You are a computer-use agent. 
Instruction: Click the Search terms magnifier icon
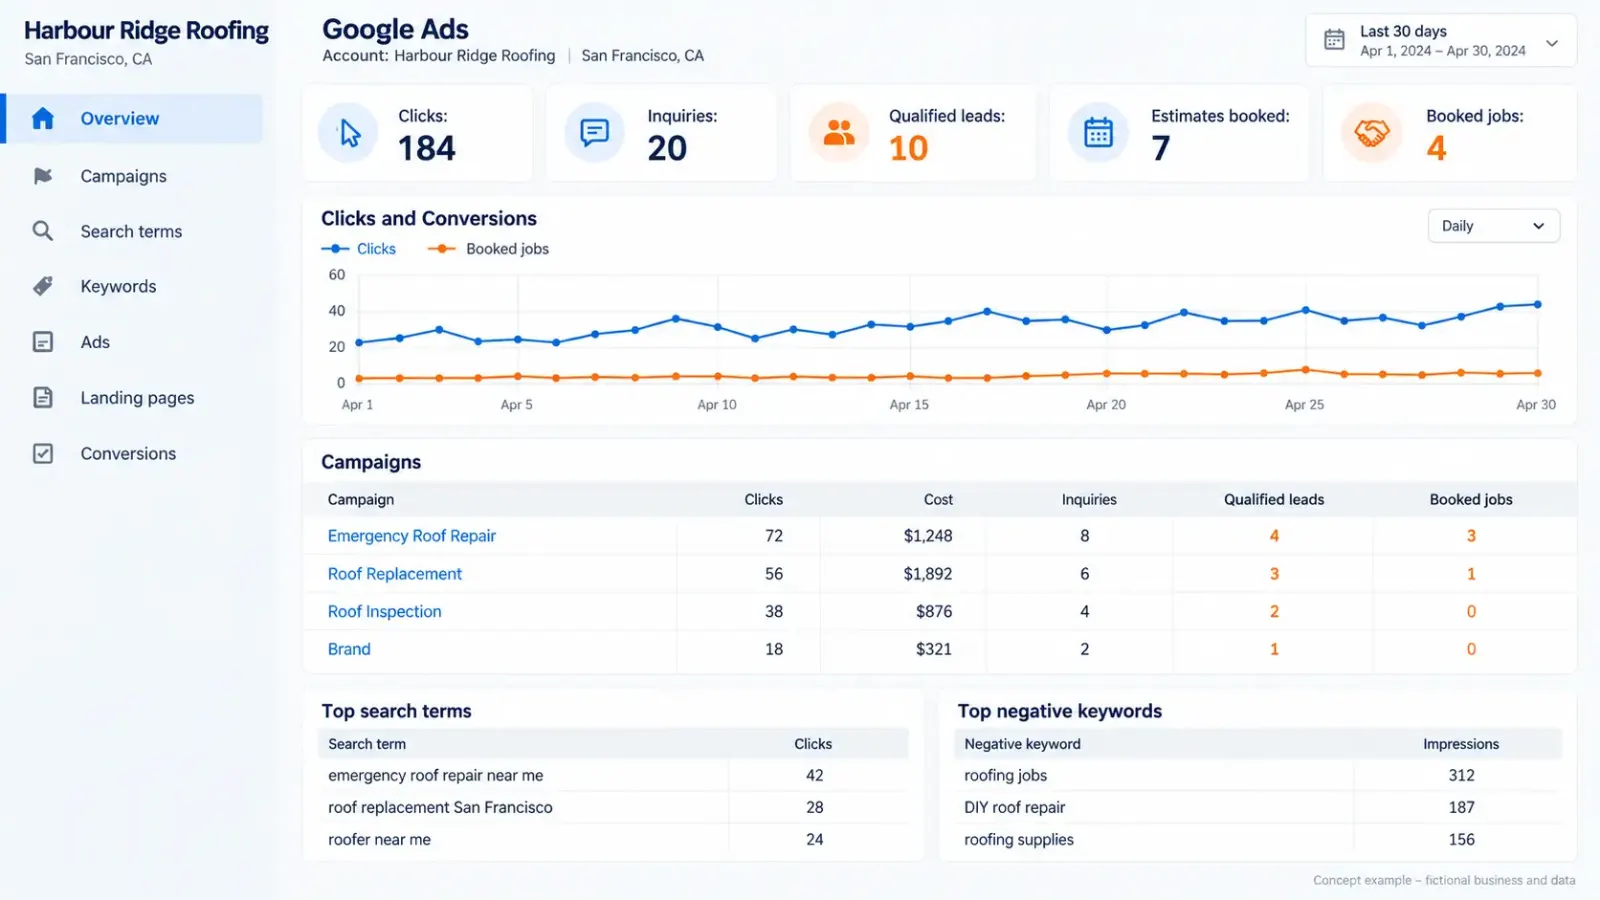[x=42, y=231]
